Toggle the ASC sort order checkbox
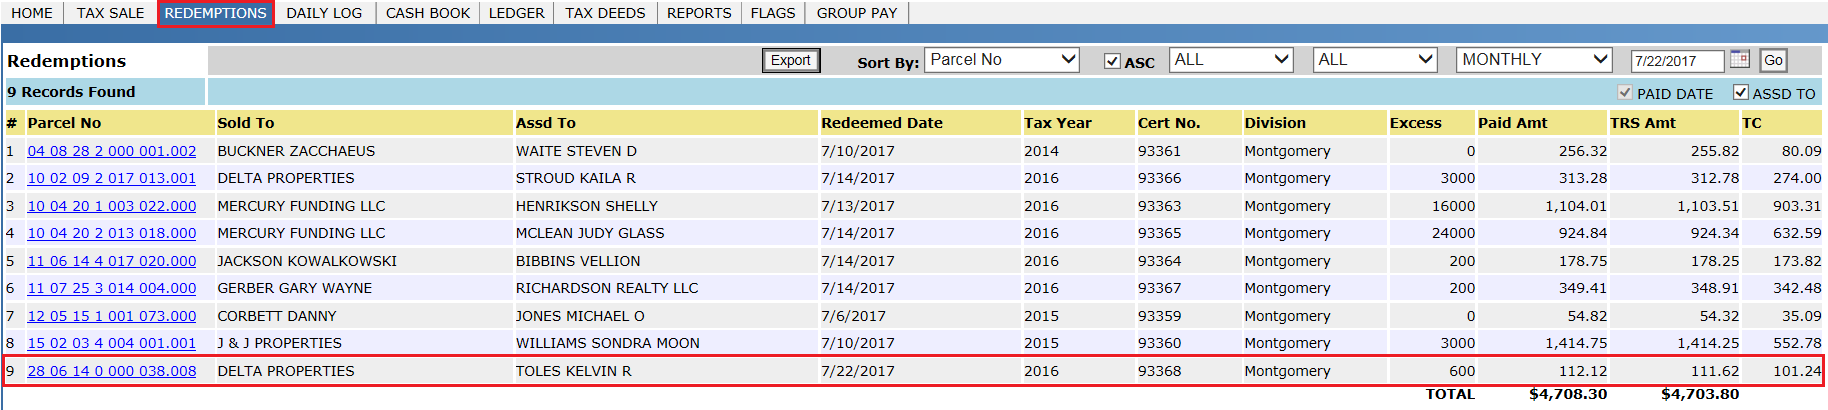The width and height of the screenshot is (1828, 410). pos(1112,61)
